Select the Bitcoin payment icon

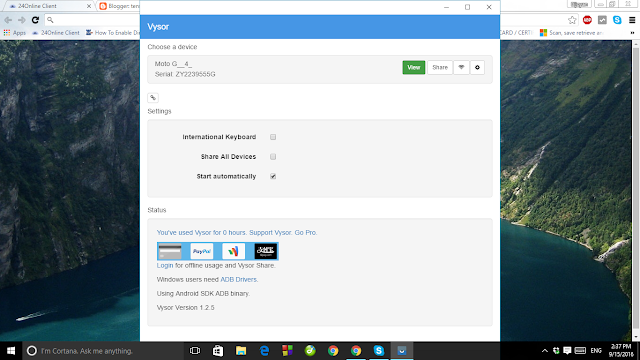(266, 251)
